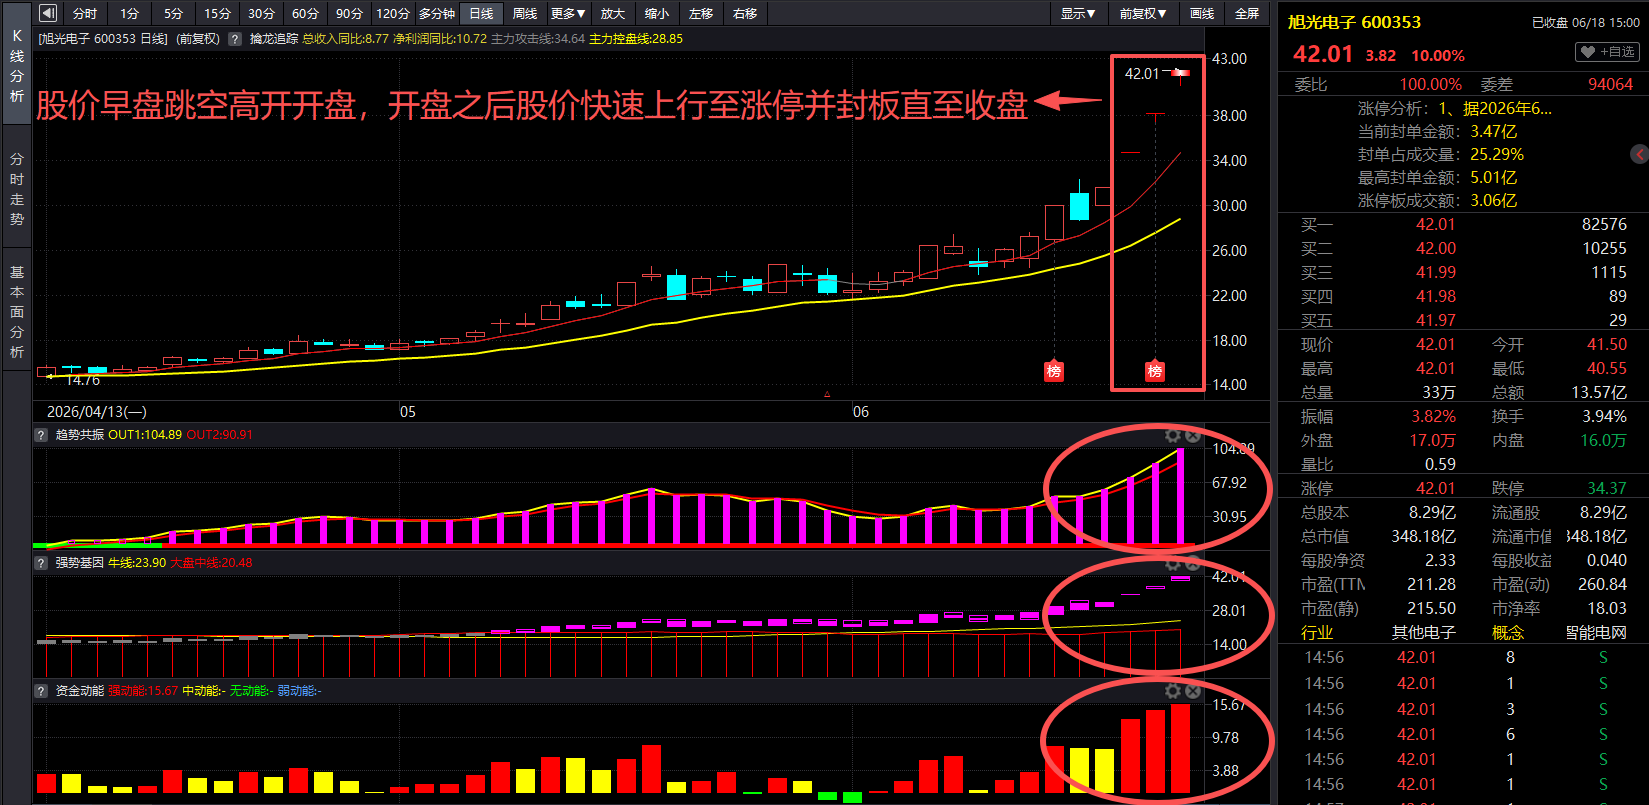Select the 15分 period
This screenshot has width=1649, height=805.
coord(217,13)
